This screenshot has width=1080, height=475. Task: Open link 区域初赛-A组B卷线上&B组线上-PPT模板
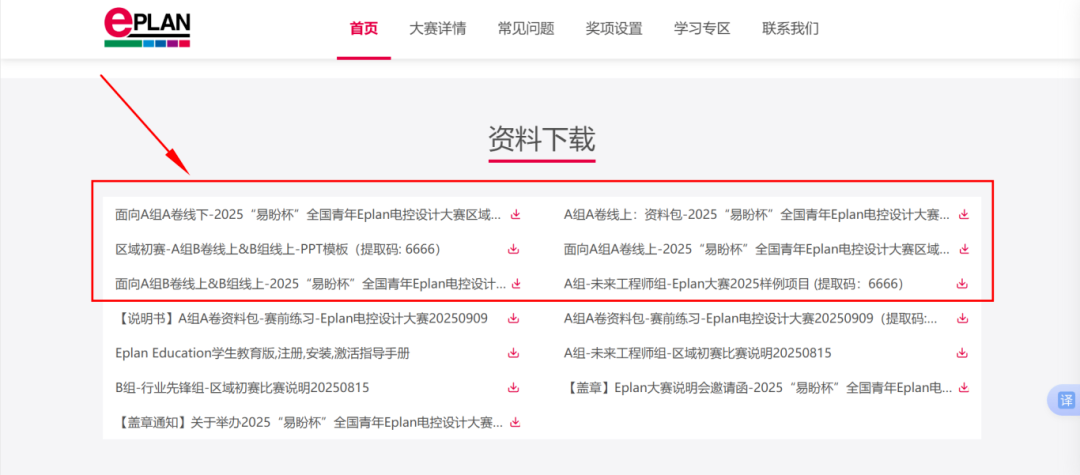277,249
